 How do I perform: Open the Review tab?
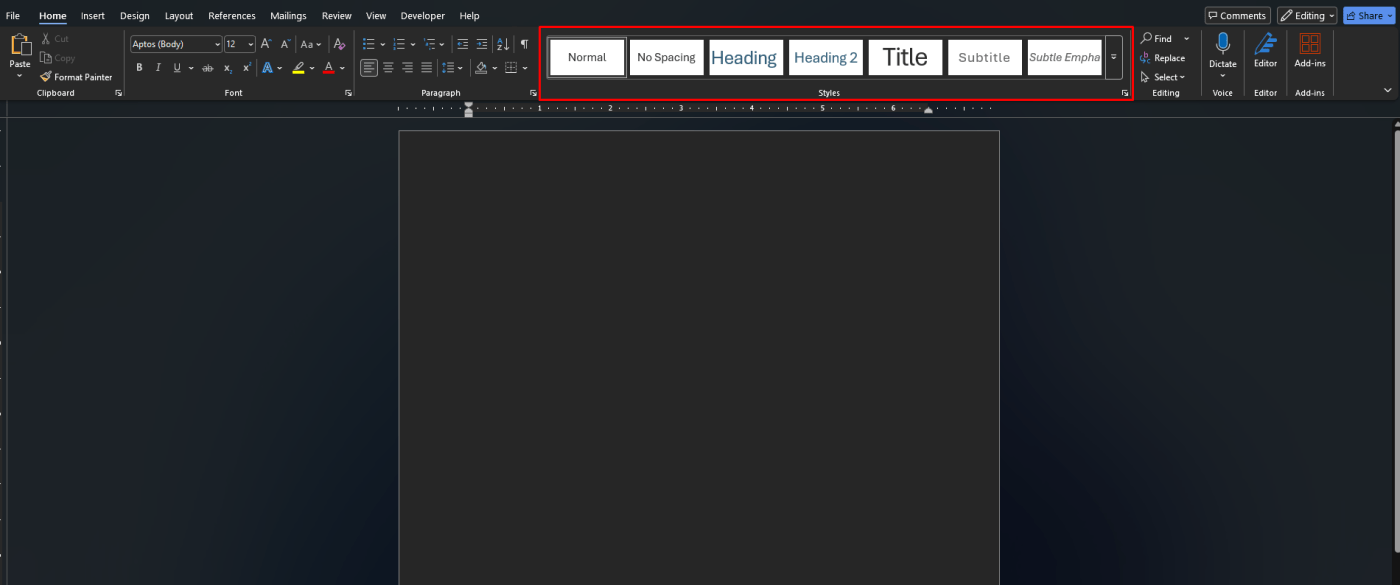point(337,16)
